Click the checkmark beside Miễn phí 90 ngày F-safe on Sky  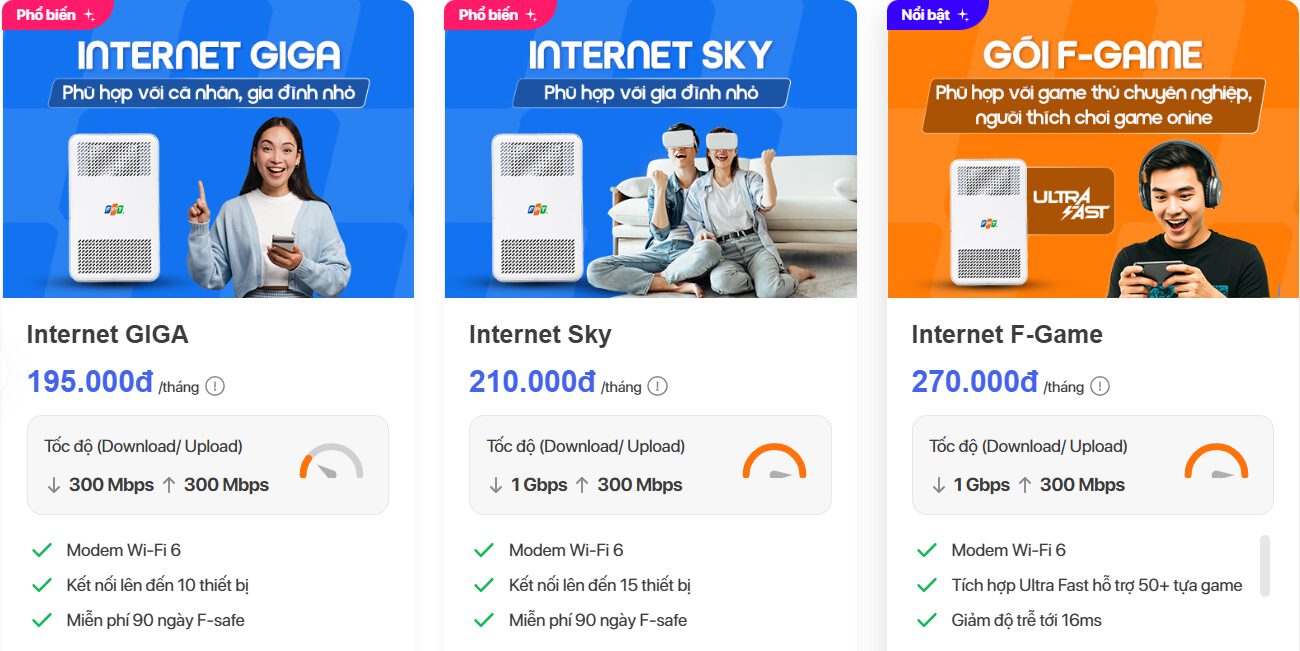(483, 620)
